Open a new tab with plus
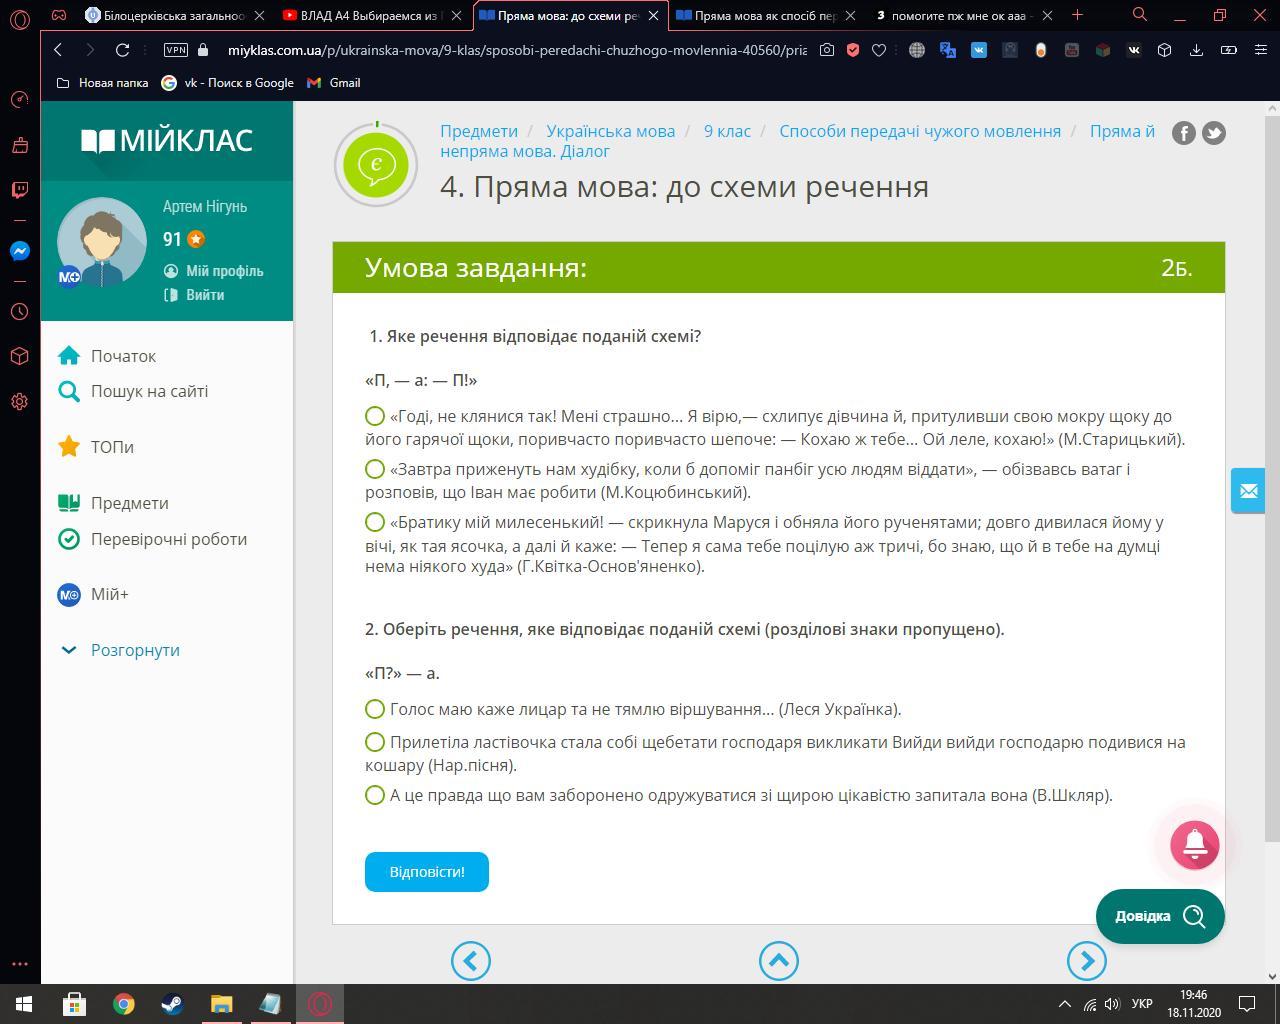1280x1024 pixels. click(1077, 15)
